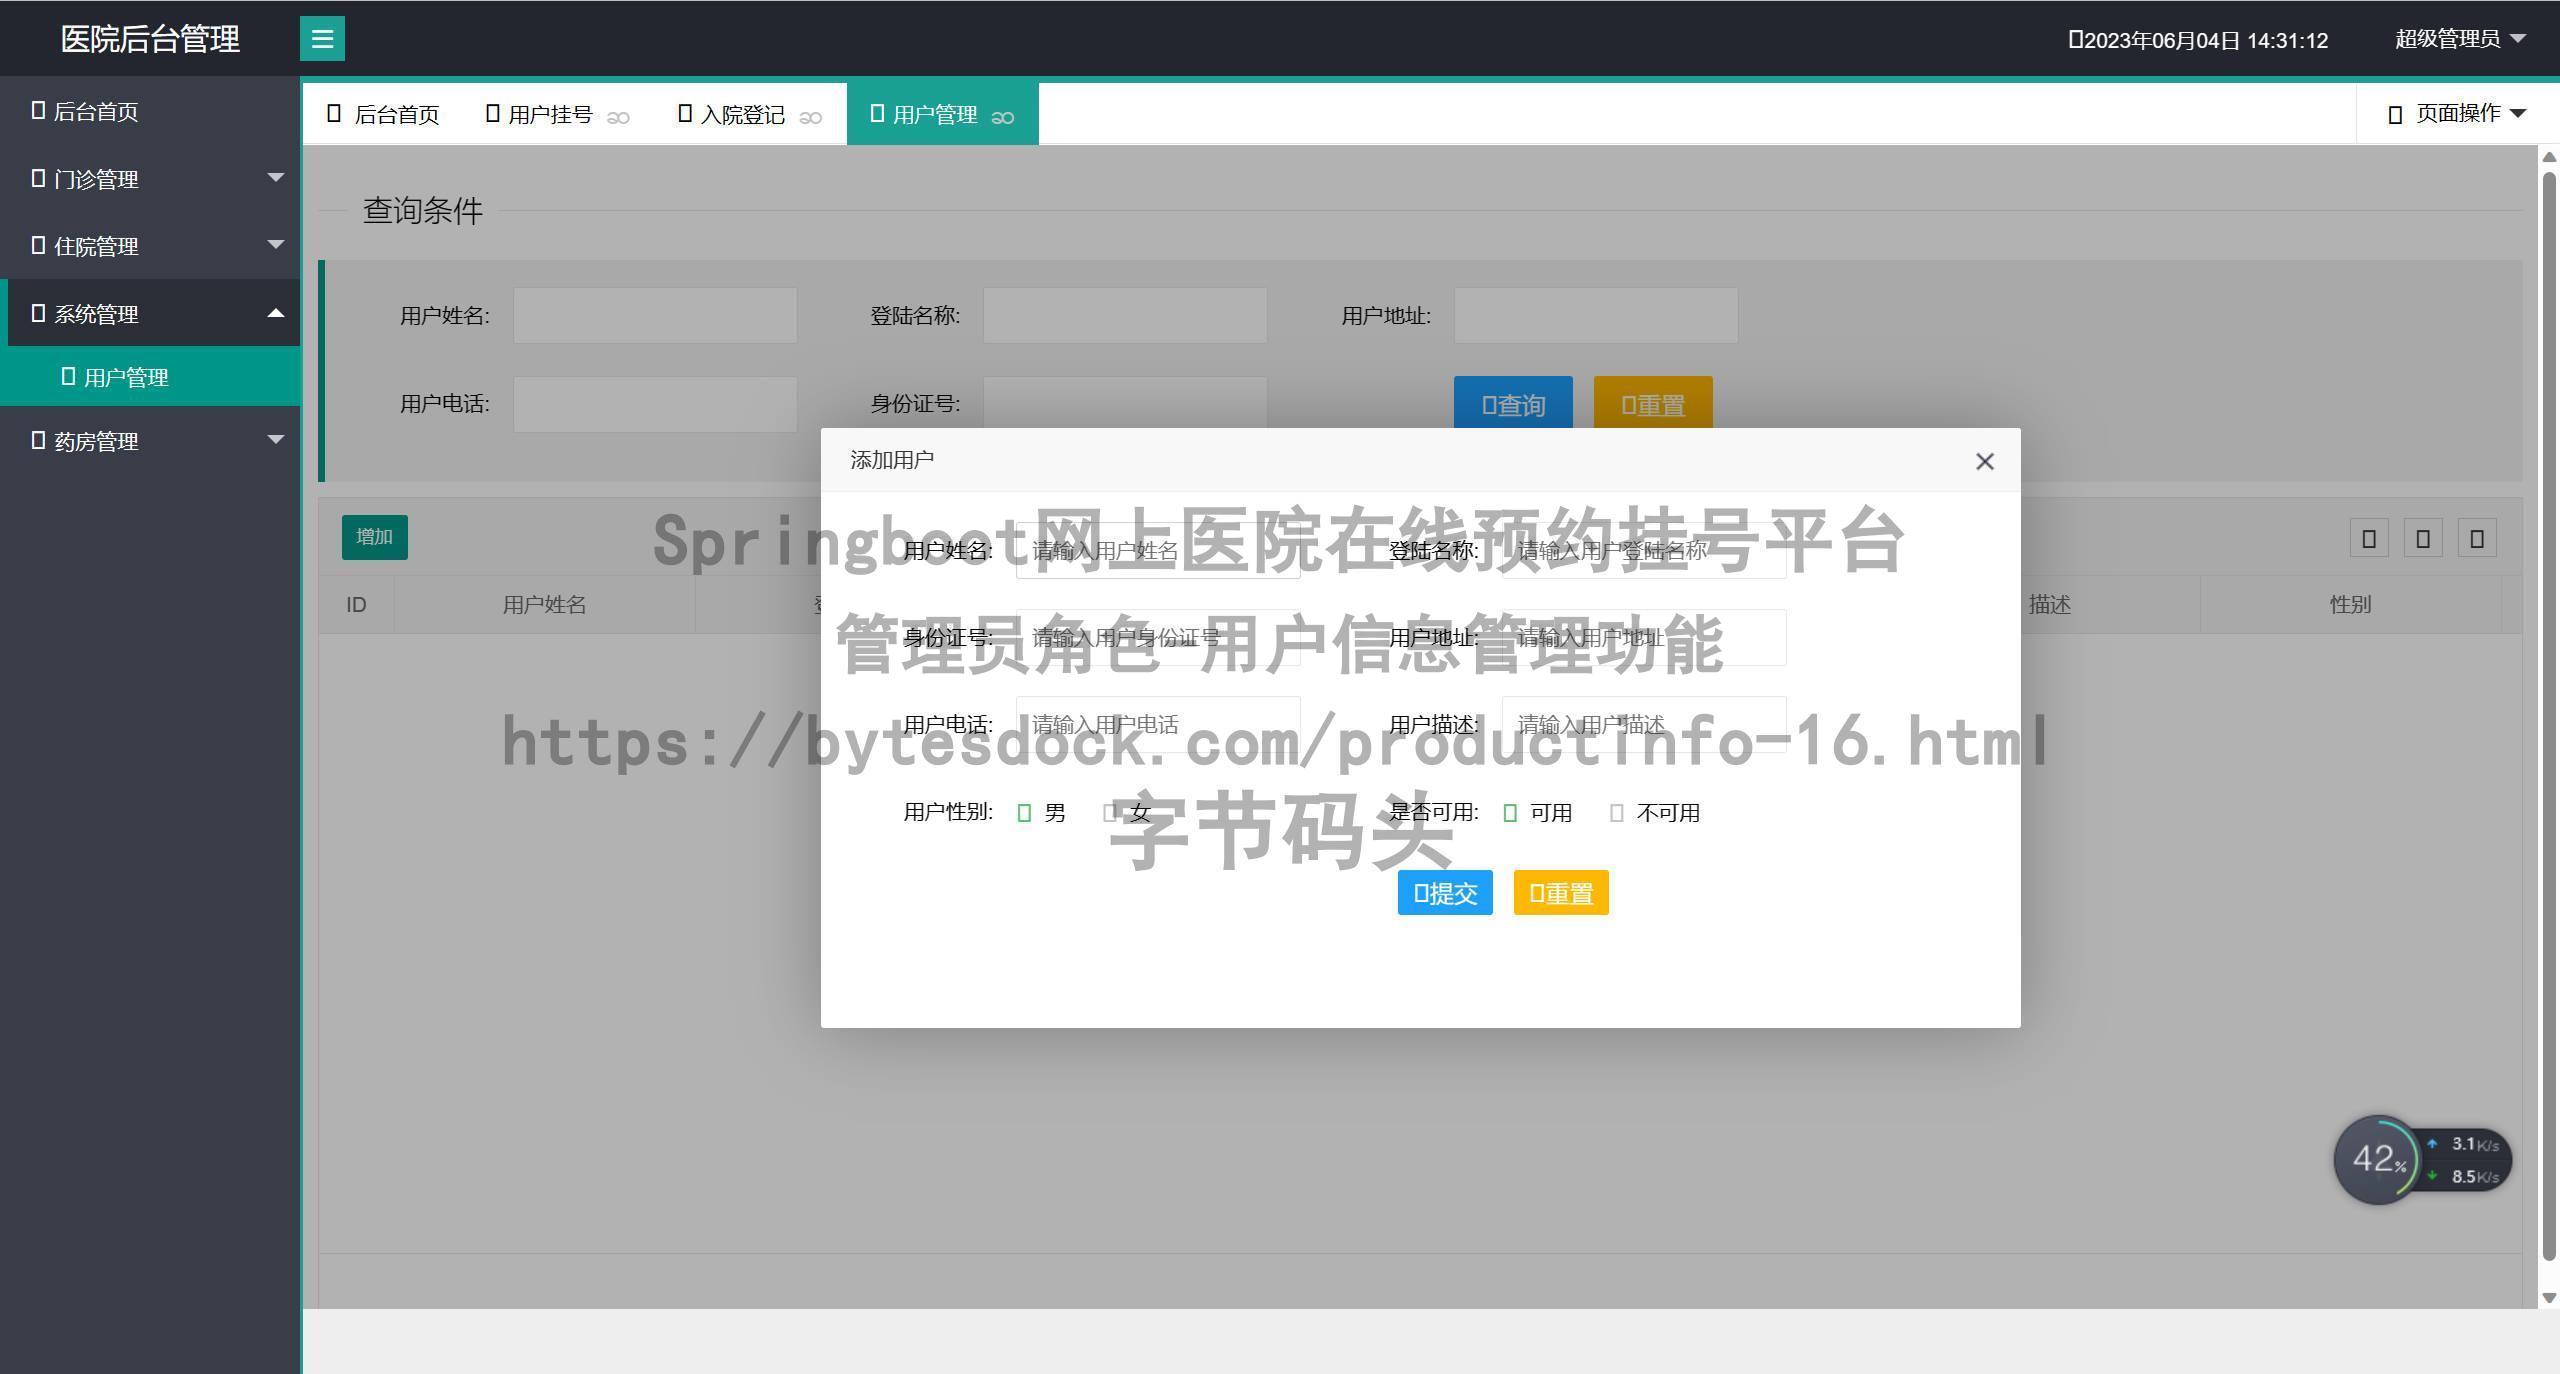Select the 男 gender radio option
2560x1374 pixels.
tap(1041, 813)
